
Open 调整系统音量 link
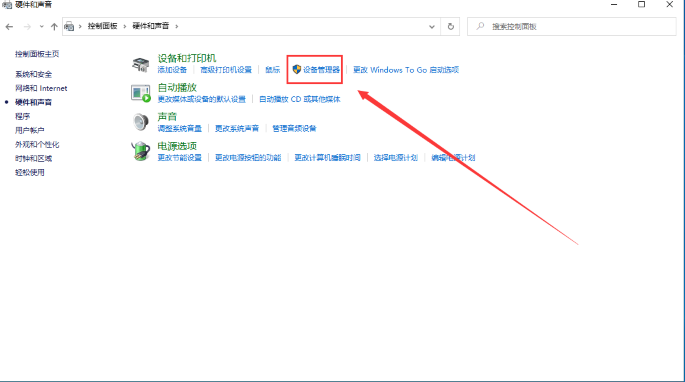point(180,128)
